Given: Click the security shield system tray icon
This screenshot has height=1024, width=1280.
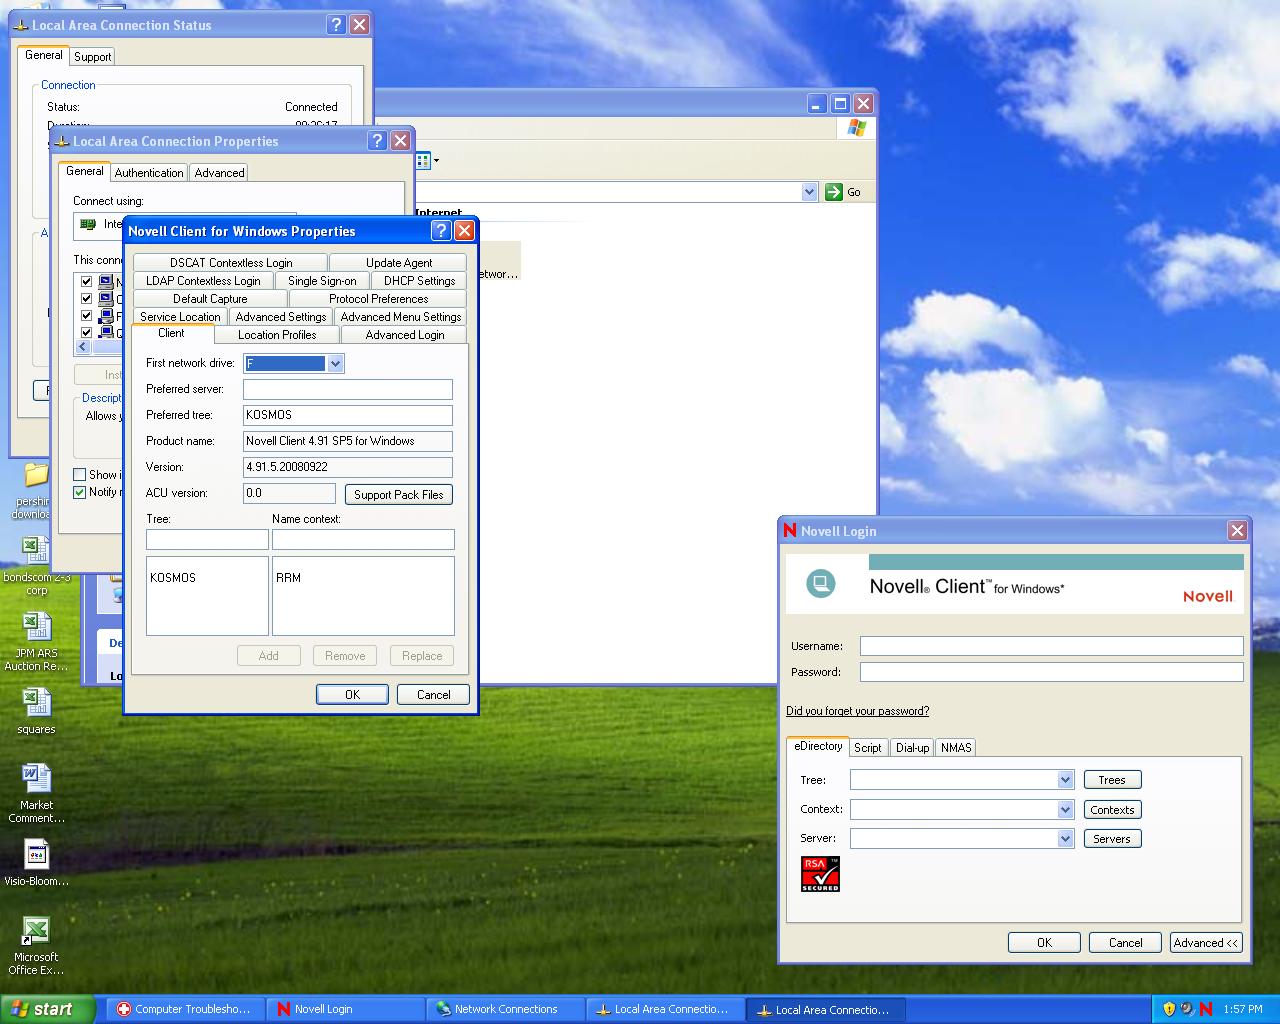Looking at the screenshot, I should coord(1169,1009).
